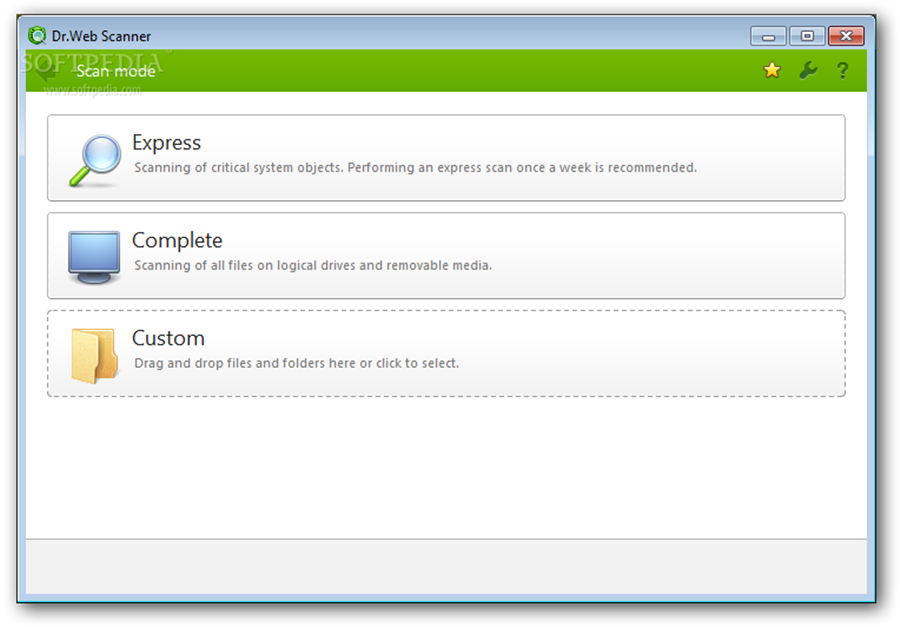Screen dimensions: 900x627
Task: Click the 'Dr.Web Scanner' title bar text
Action: coord(102,36)
